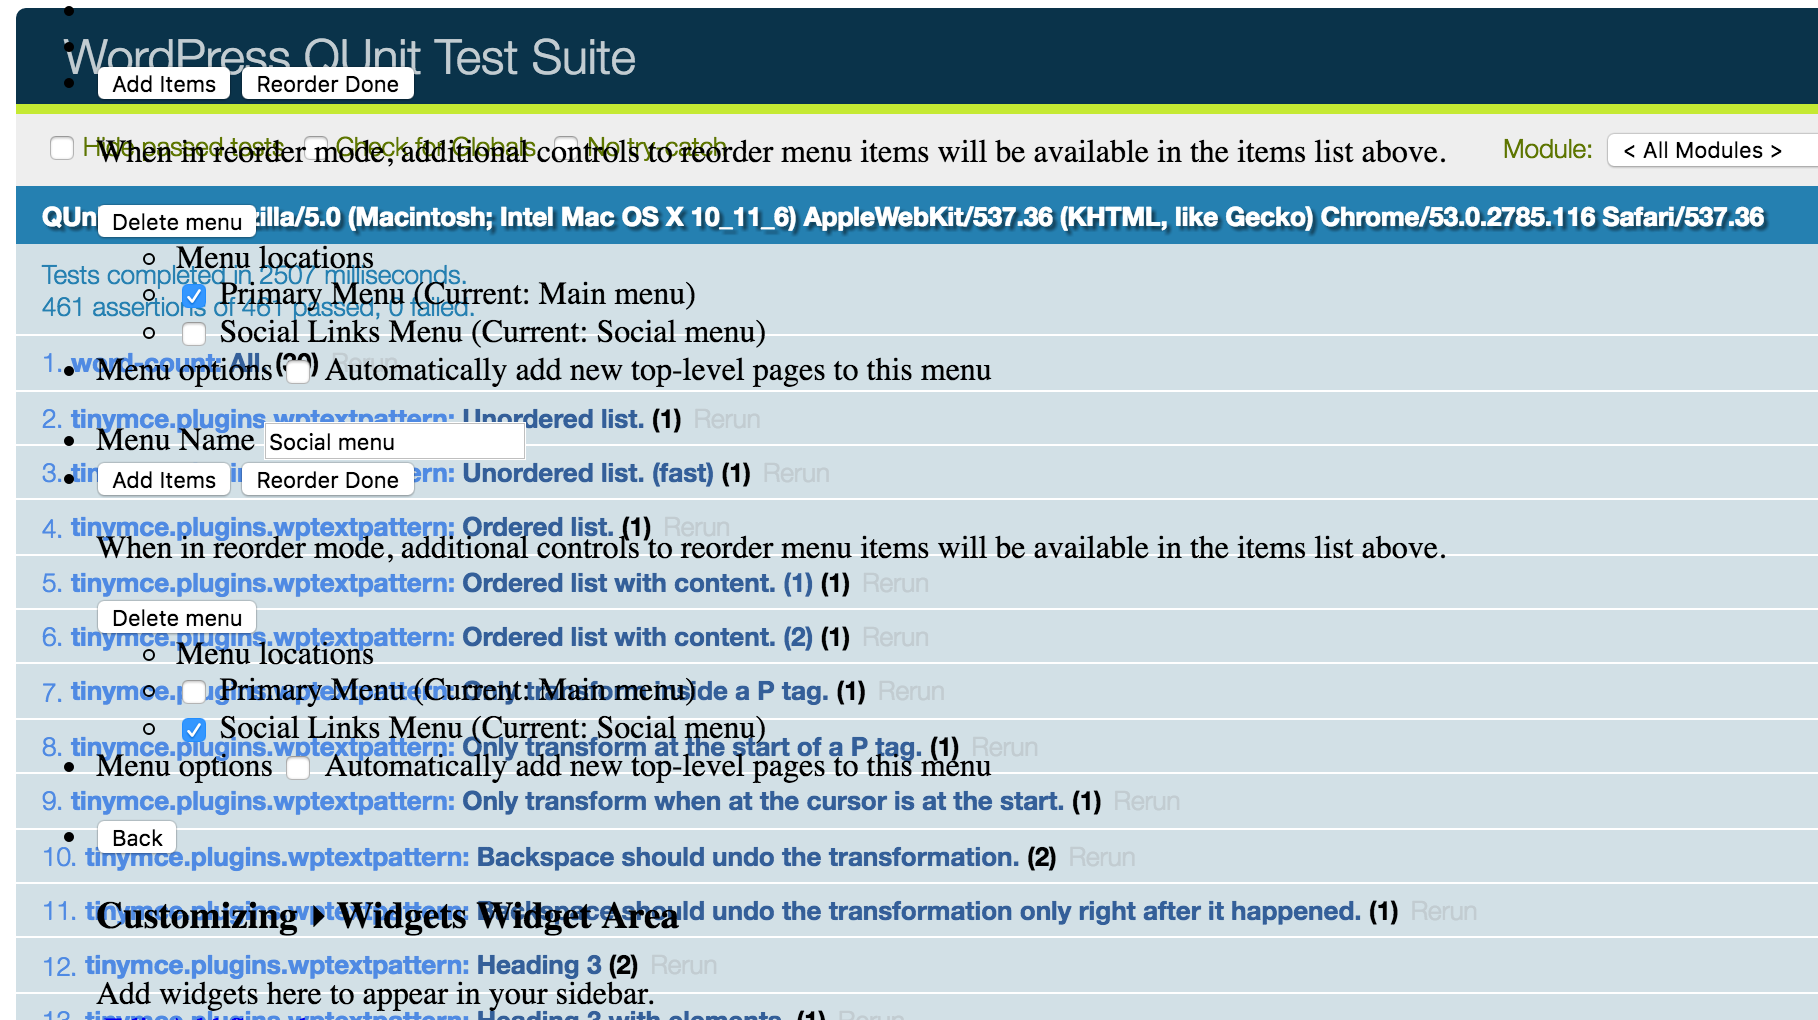Toggle Hide passed tests checkbox
The image size is (1818, 1020).
[x=62, y=148]
